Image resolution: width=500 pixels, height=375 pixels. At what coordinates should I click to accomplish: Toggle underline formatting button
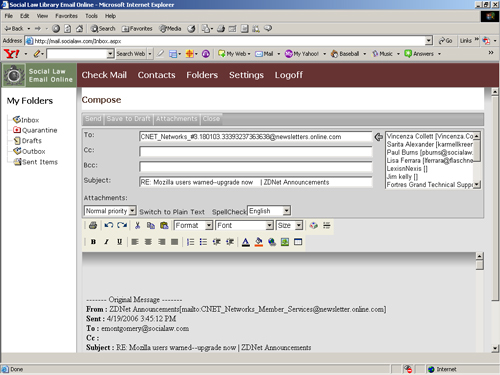(x=119, y=242)
